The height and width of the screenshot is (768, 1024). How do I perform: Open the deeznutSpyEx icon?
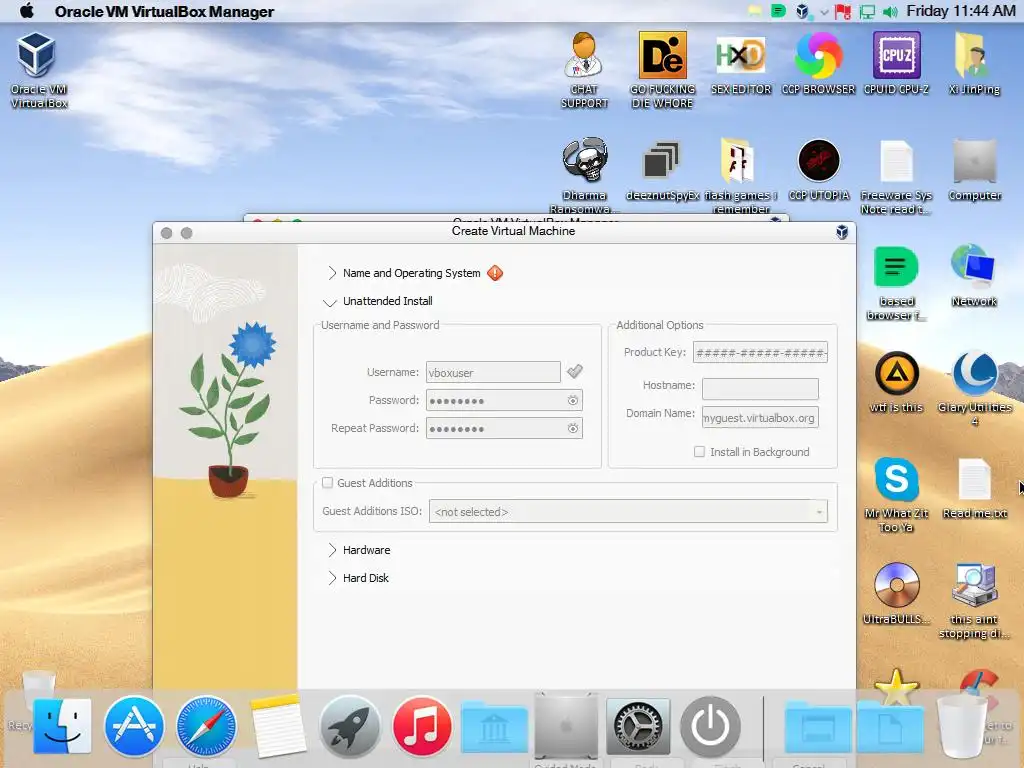[662, 168]
